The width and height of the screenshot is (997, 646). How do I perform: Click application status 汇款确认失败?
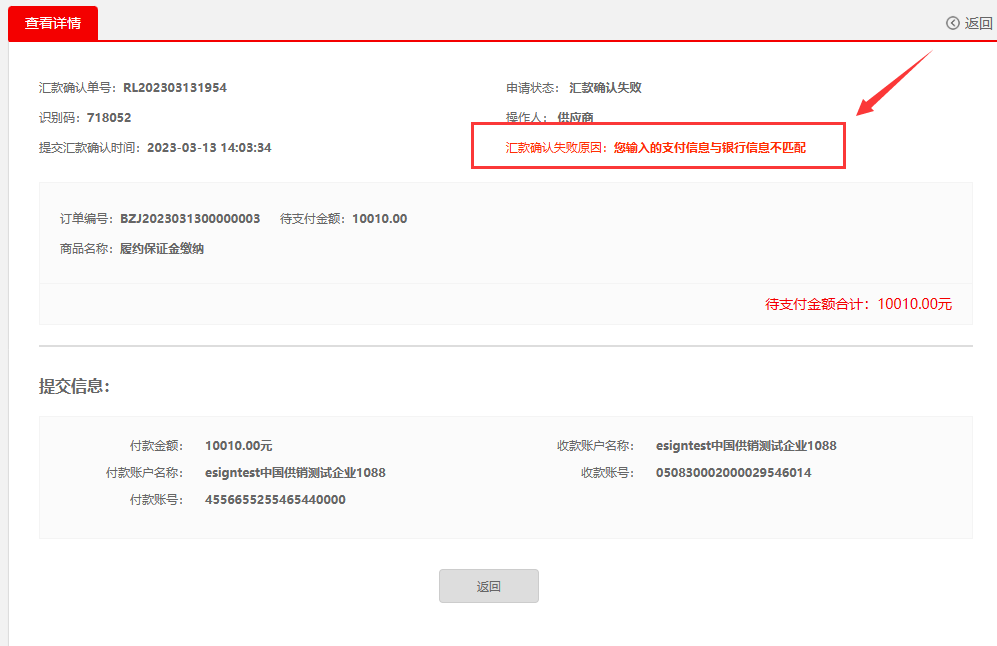(605, 88)
